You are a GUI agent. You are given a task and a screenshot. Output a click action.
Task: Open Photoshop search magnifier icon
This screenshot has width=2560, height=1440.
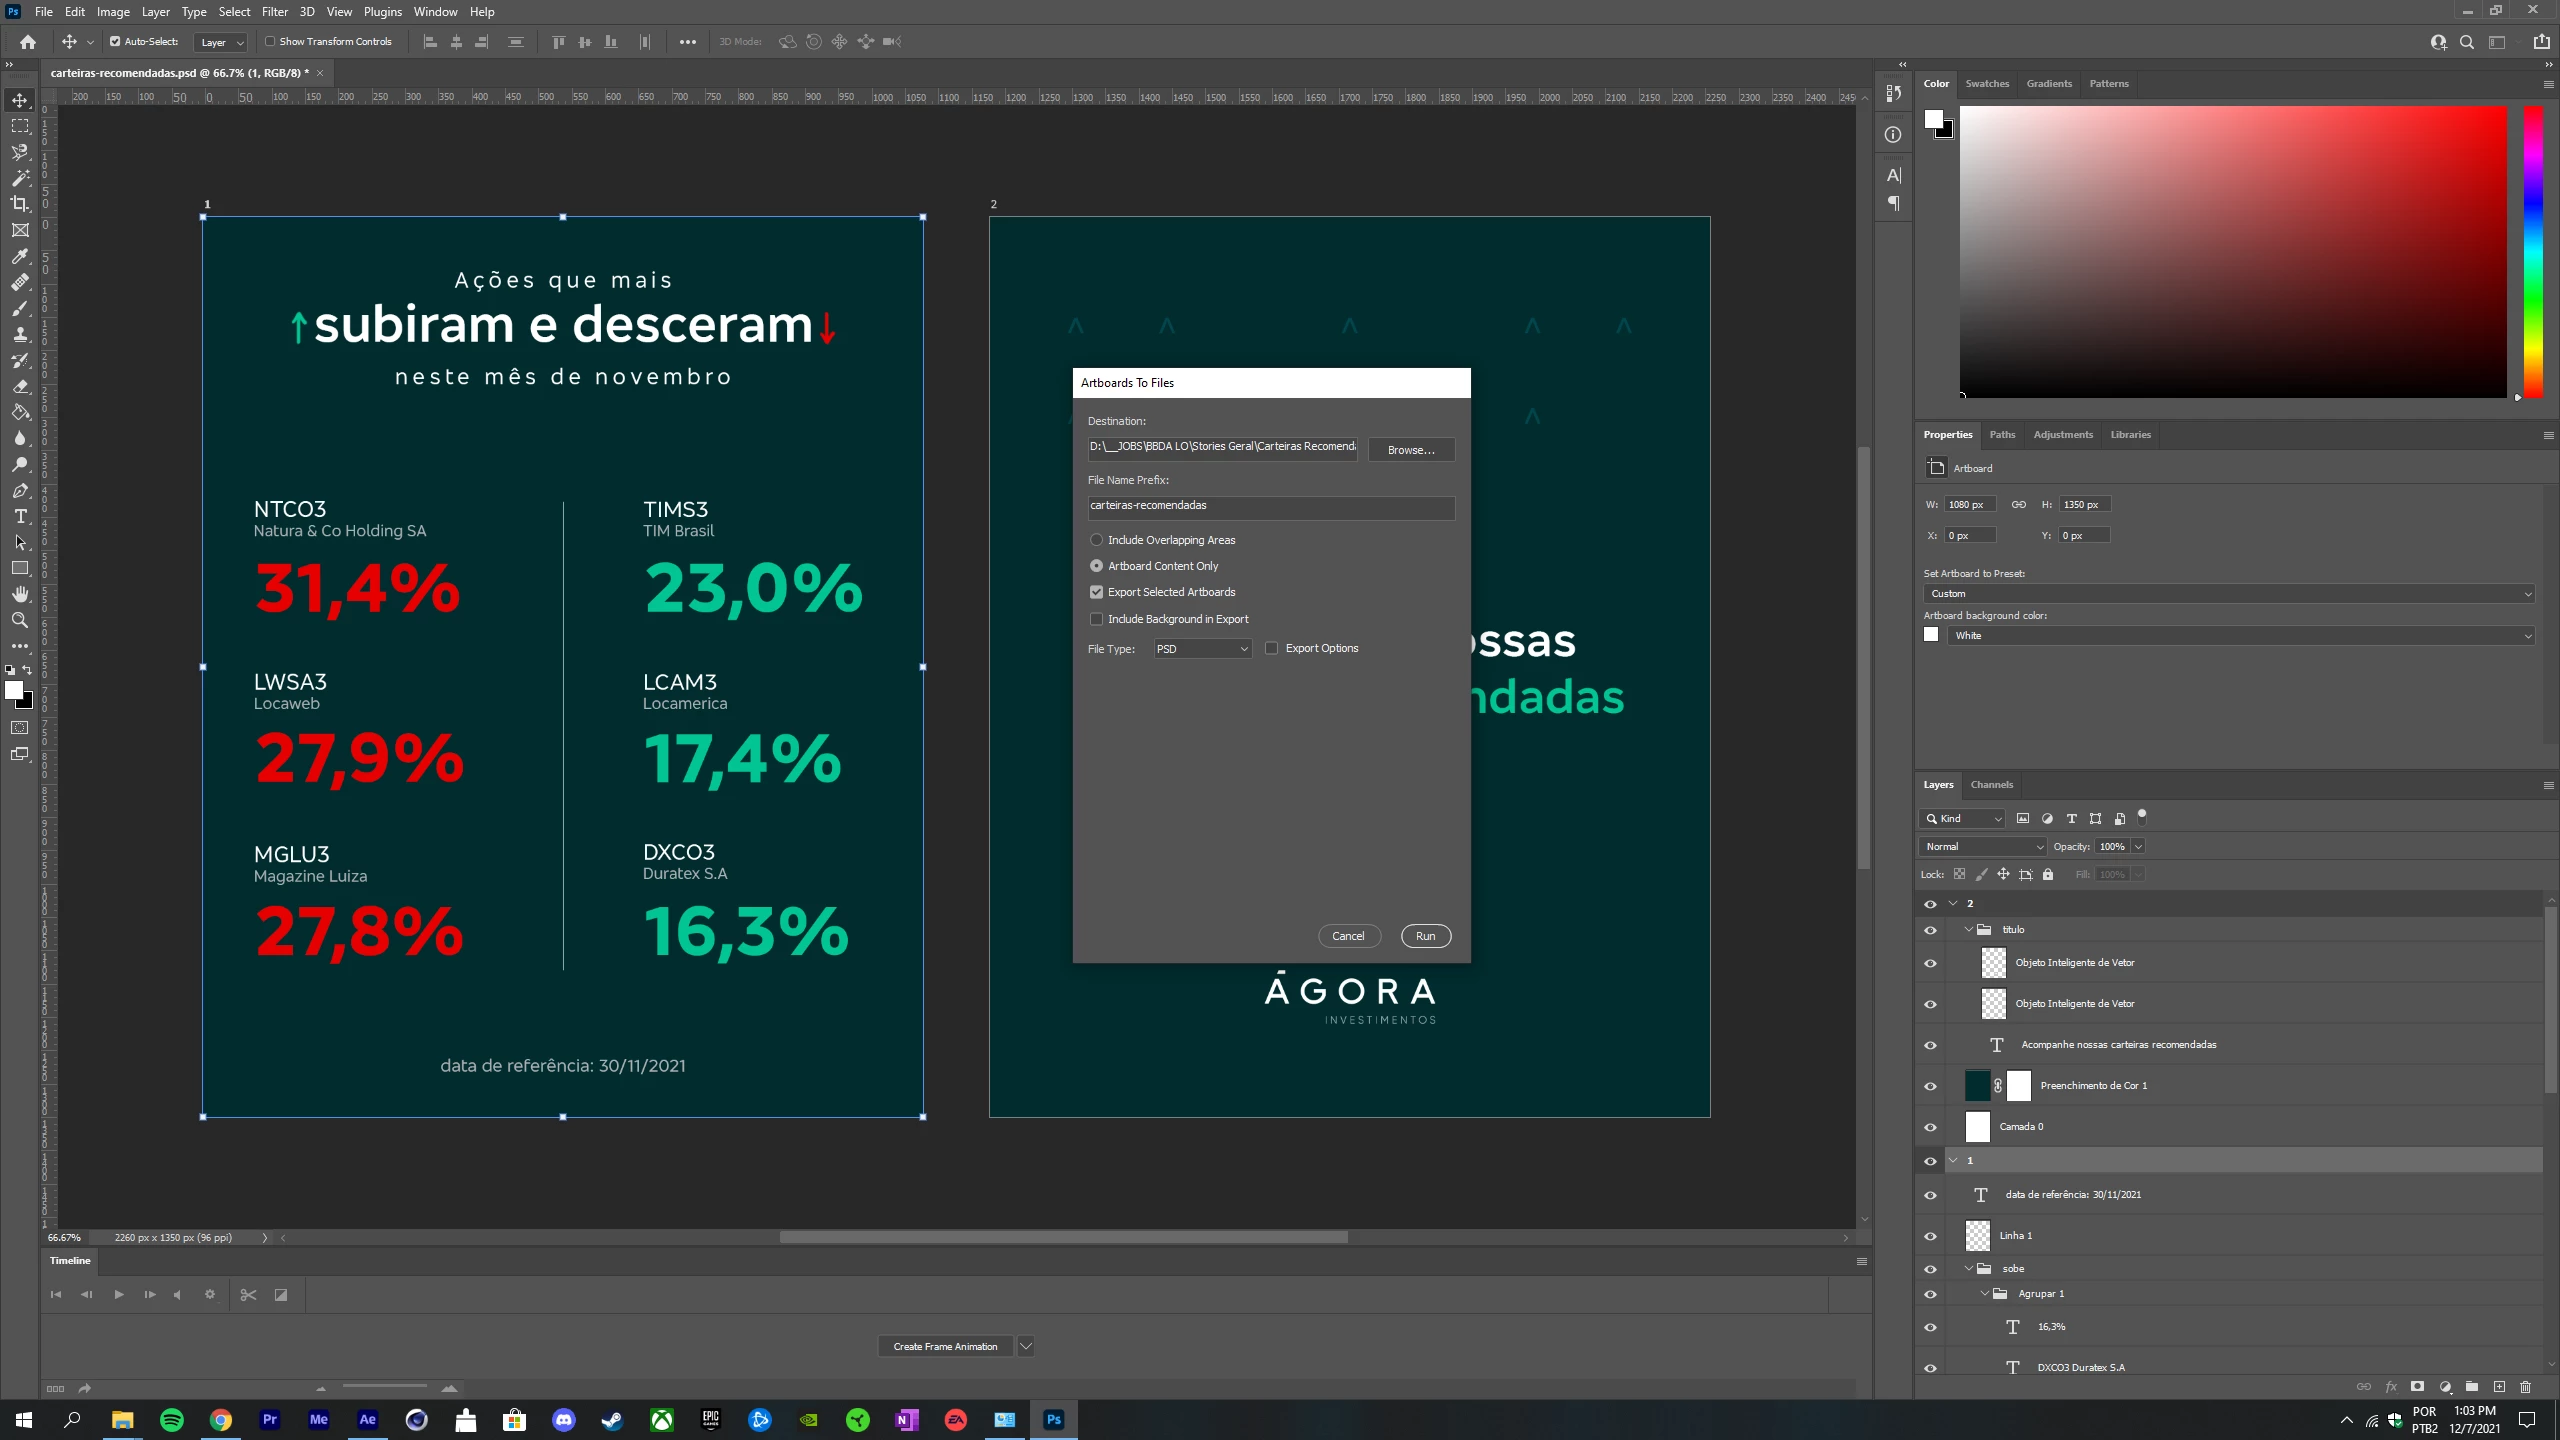[2467, 42]
